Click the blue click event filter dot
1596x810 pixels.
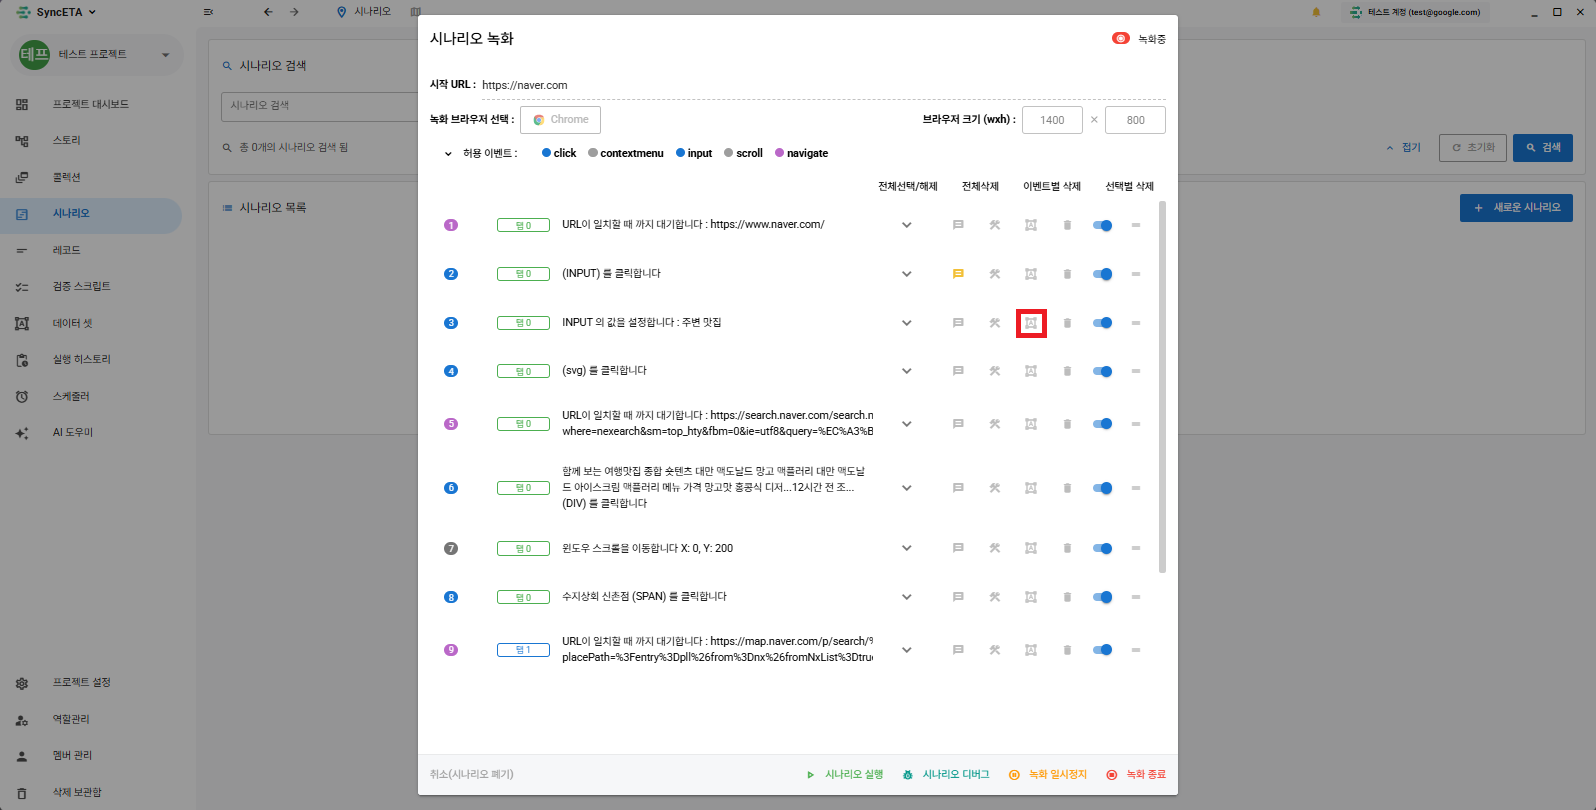click(546, 153)
